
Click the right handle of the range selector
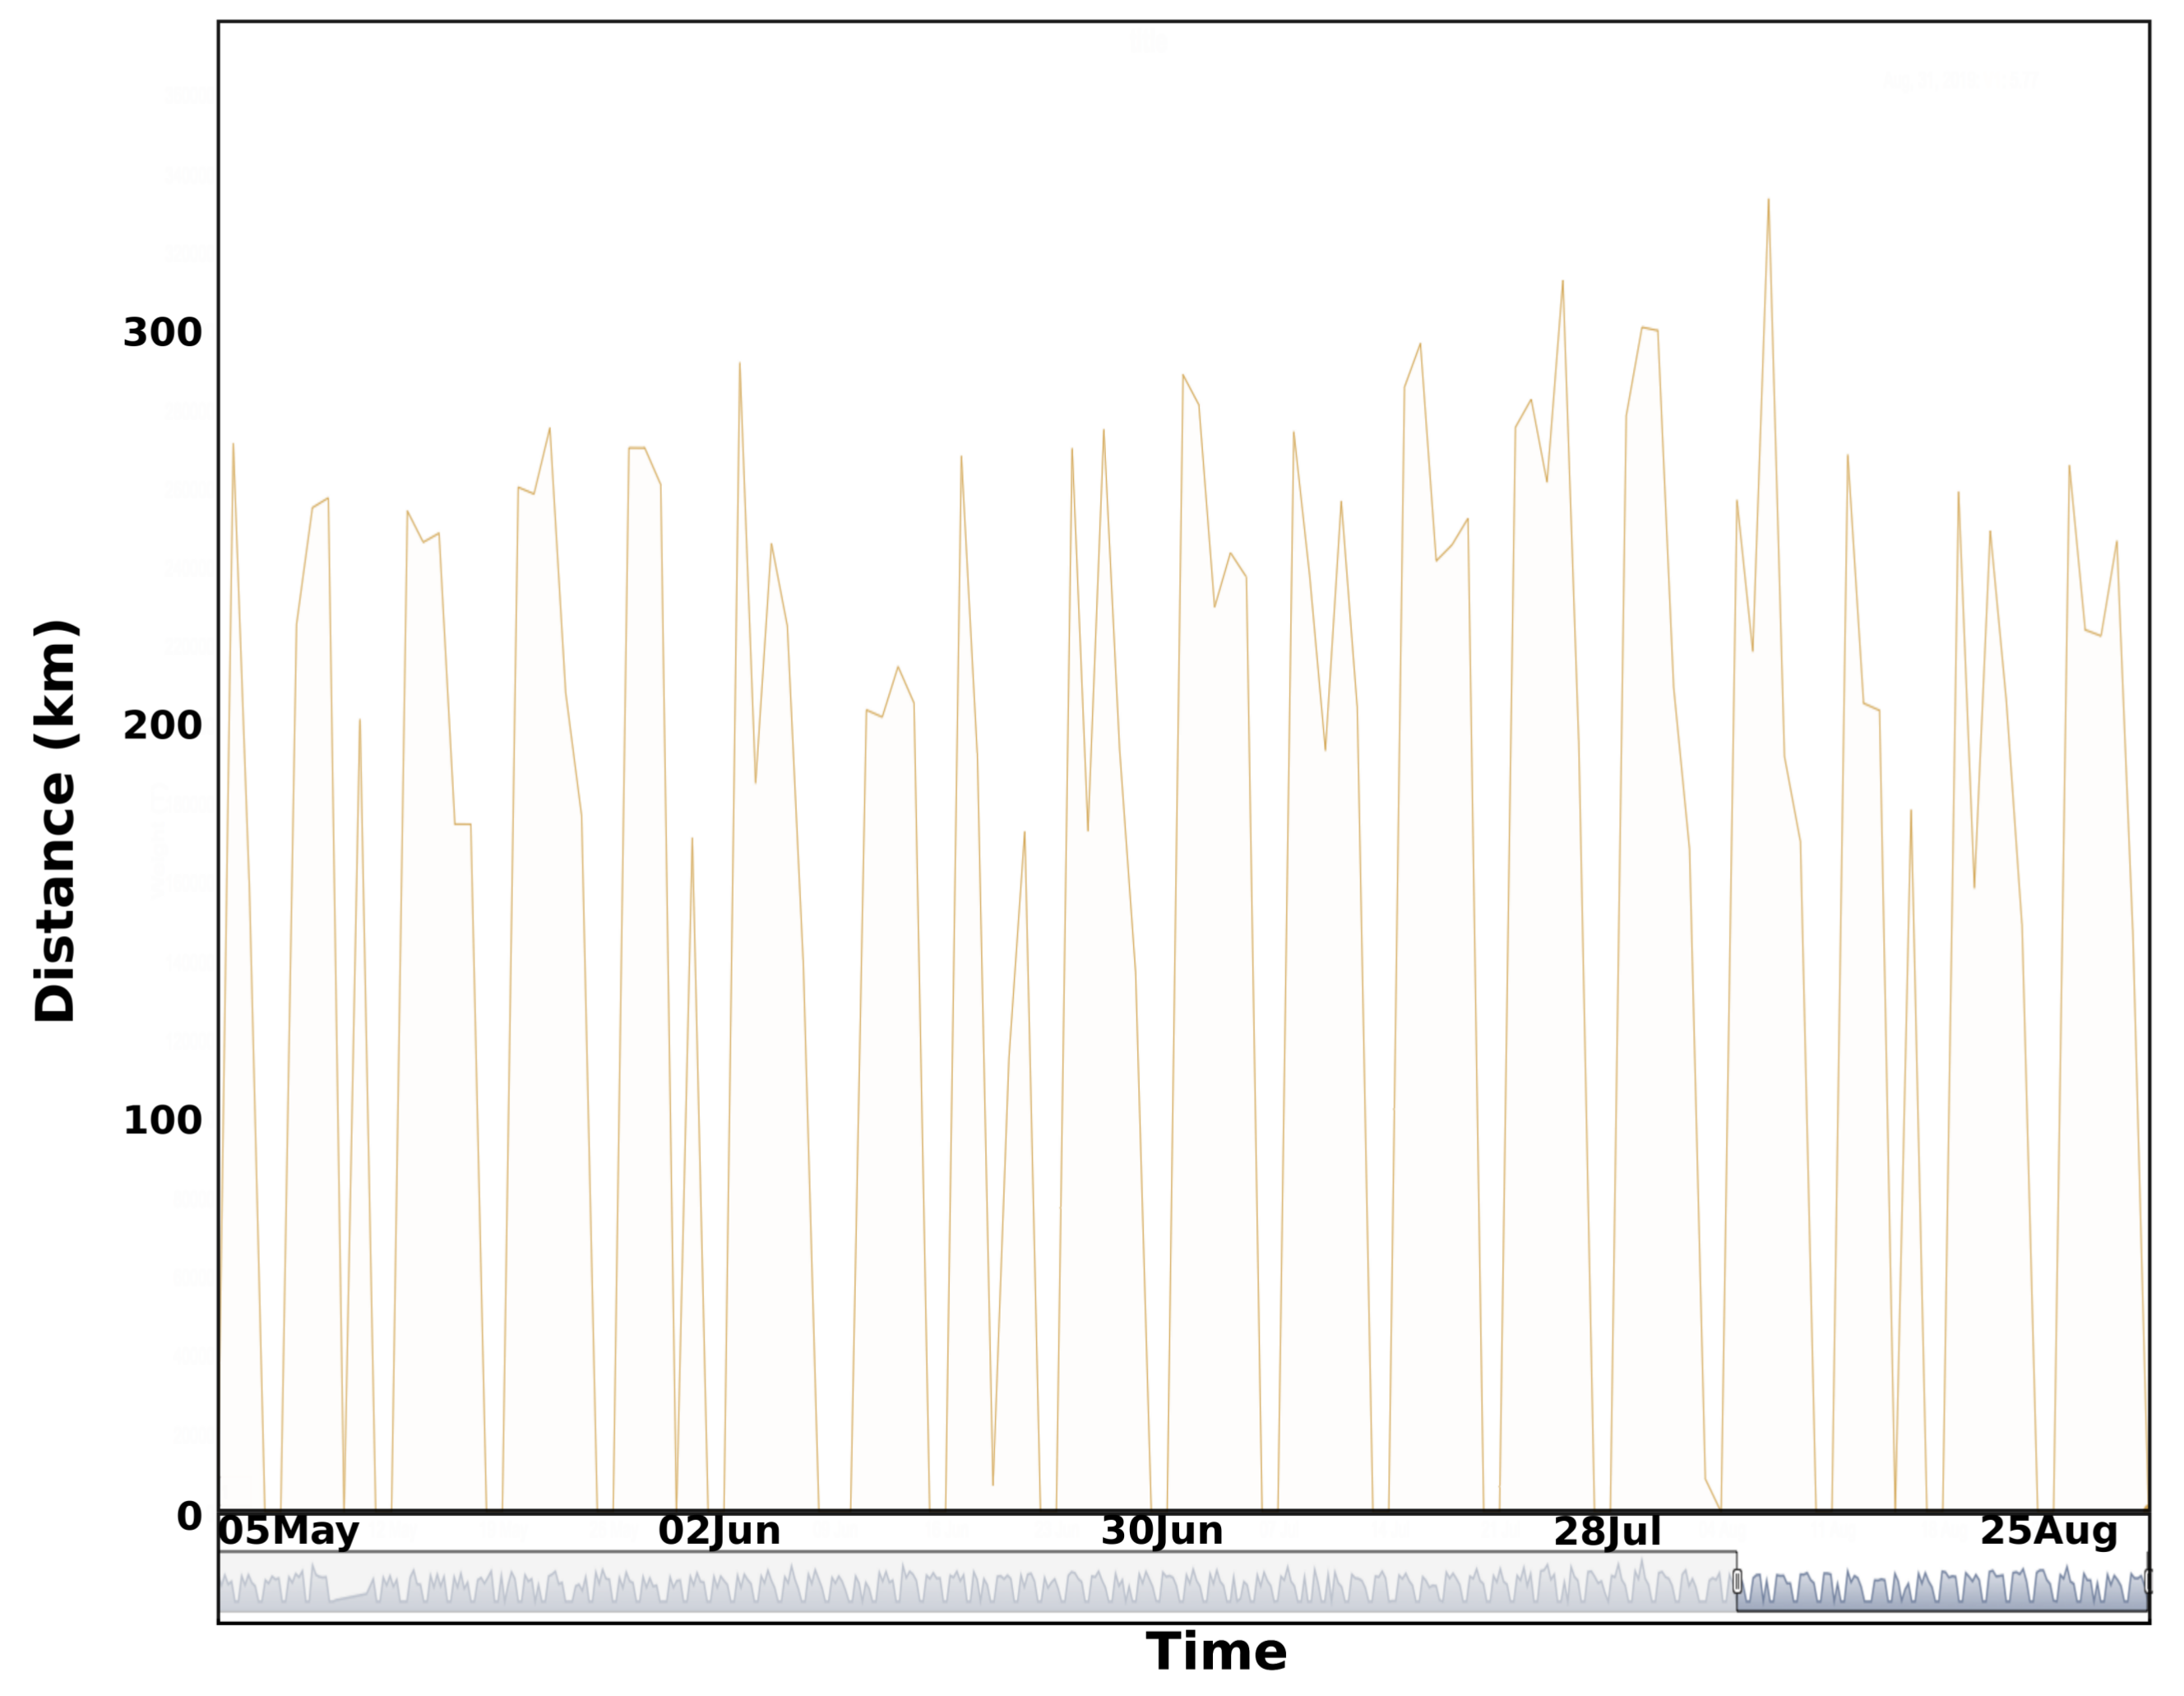[2148, 1581]
